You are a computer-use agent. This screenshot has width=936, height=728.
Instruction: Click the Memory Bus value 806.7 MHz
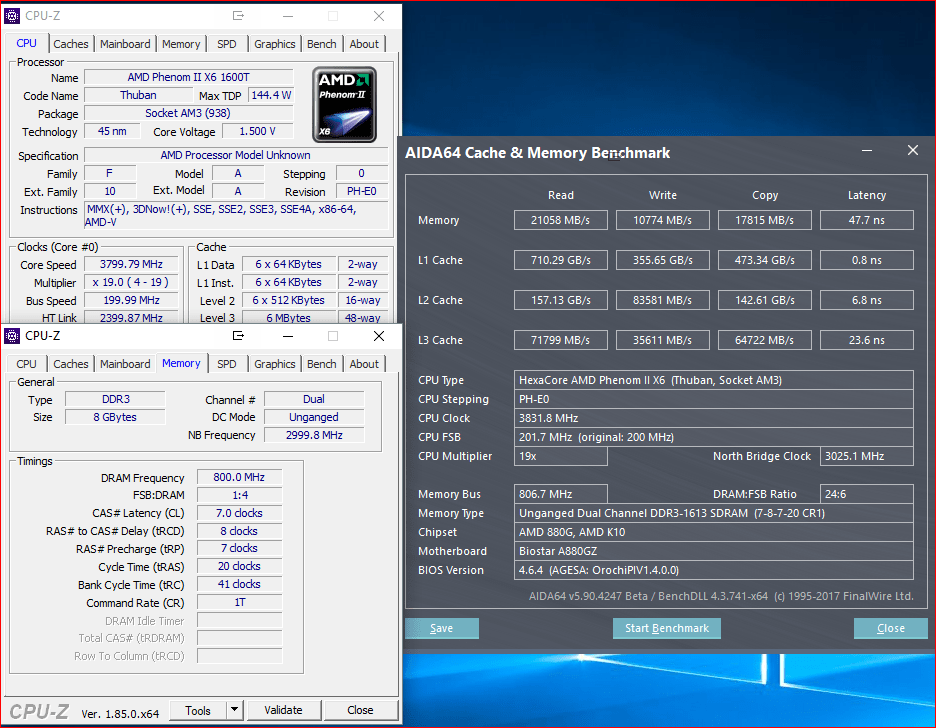(x=561, y=494)
